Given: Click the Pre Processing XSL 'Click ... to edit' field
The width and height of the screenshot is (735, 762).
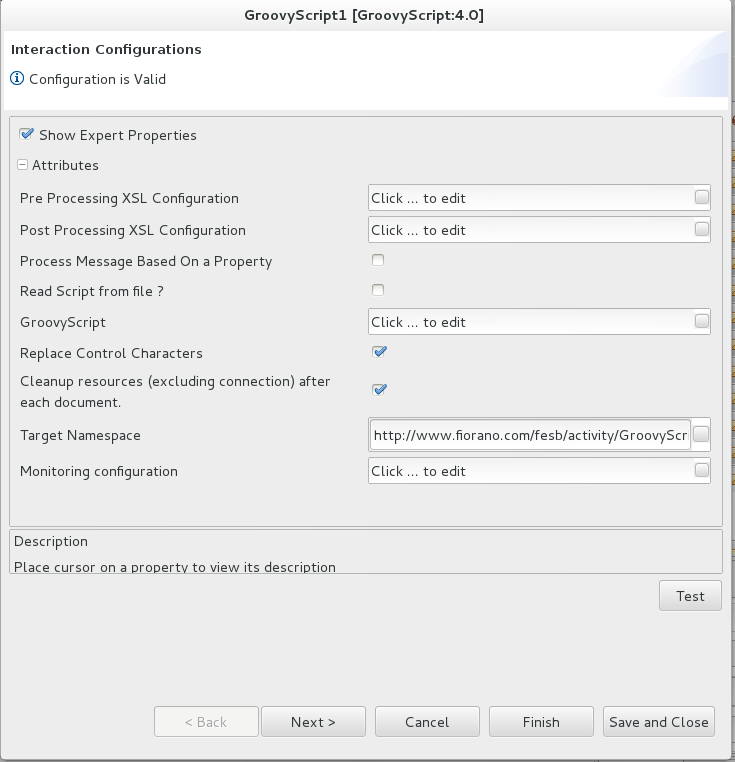Looking at the screenshot, I should click(531, 198).
